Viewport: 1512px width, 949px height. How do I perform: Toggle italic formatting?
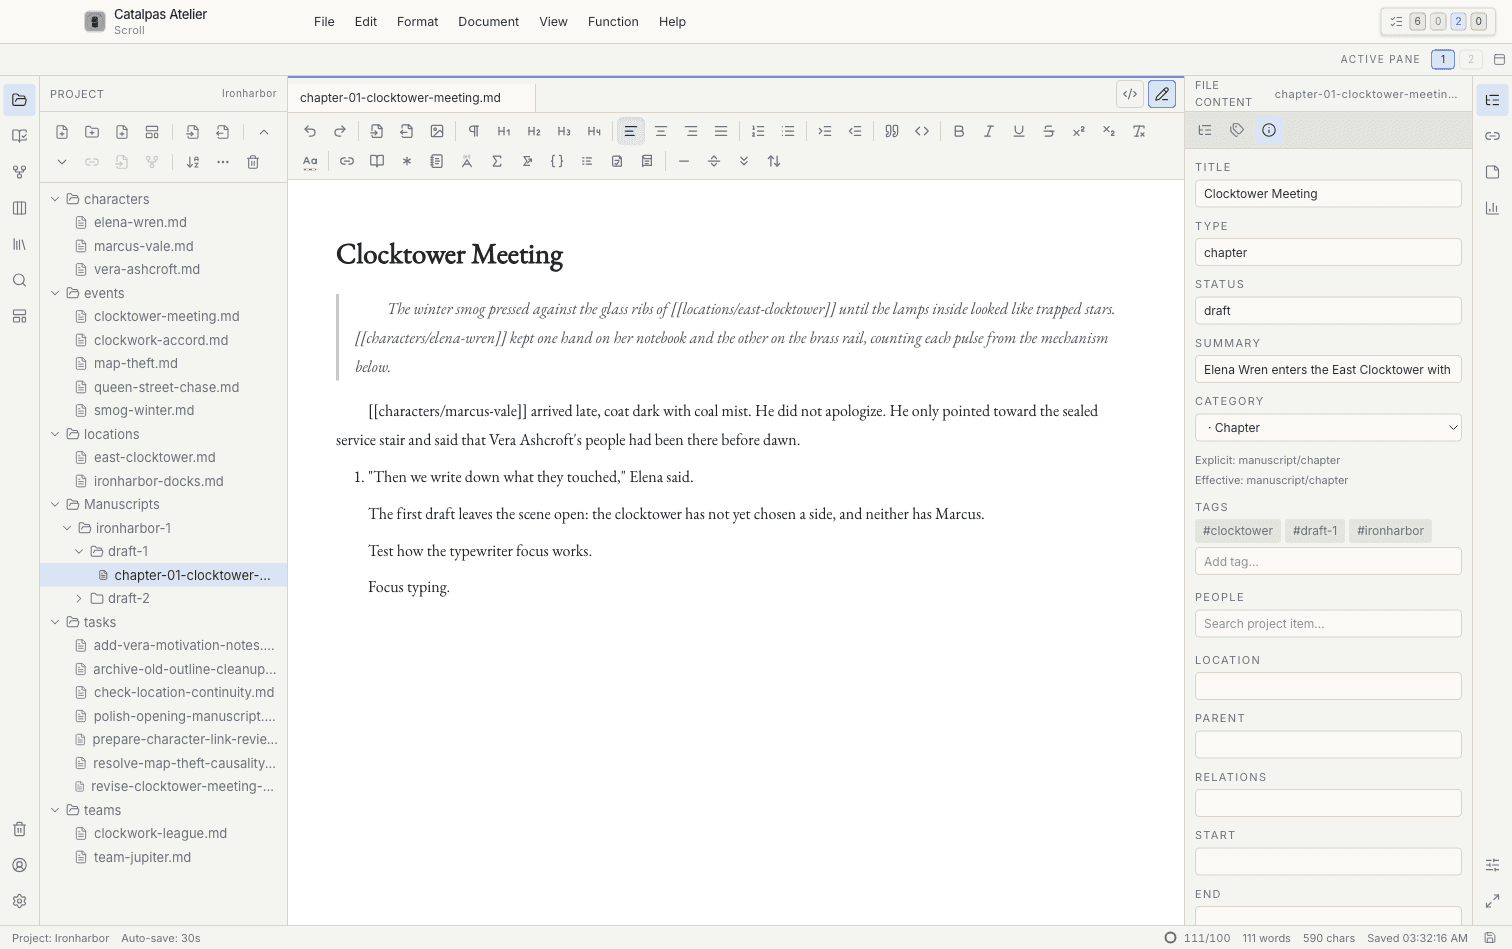[989, 131]
